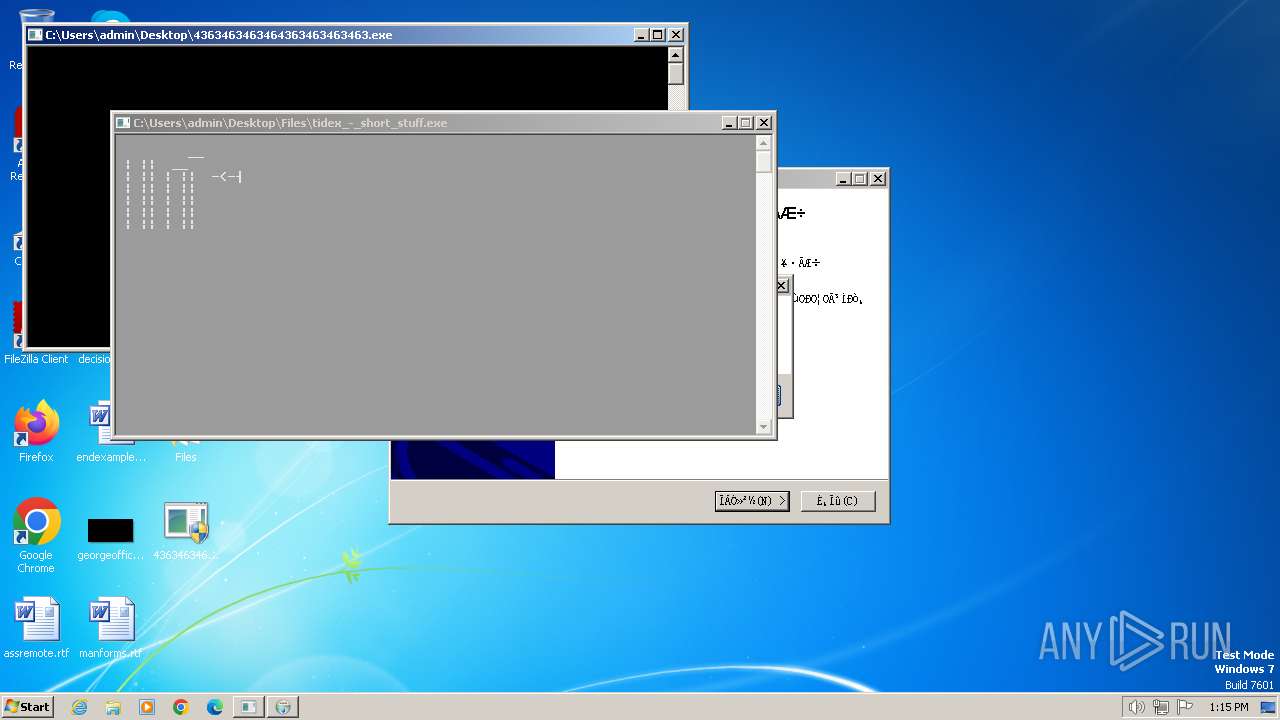Click the back console scroll up arrow

pos(676,55)
